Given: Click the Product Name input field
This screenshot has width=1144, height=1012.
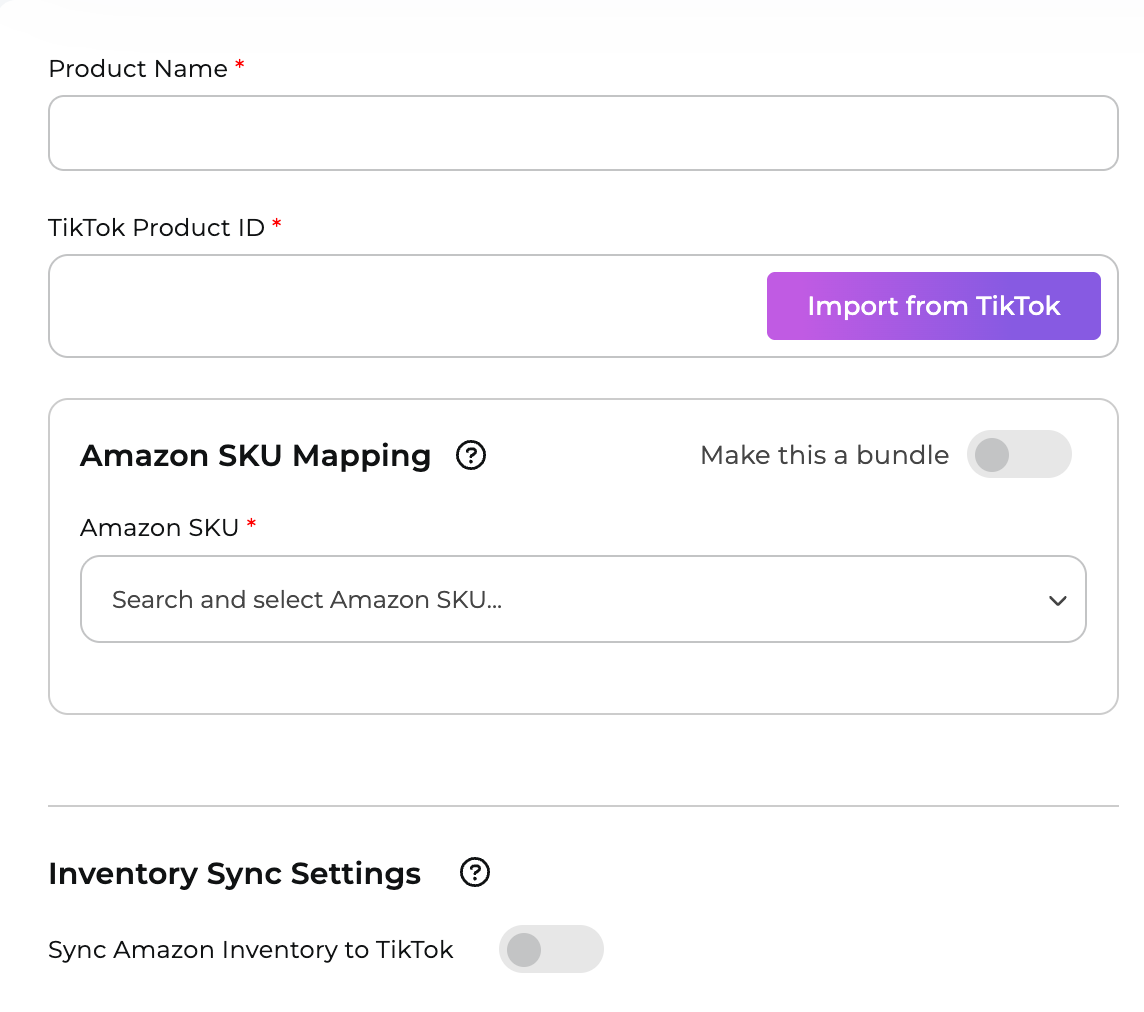Looking at the screenshot, I should coord(583,133).
